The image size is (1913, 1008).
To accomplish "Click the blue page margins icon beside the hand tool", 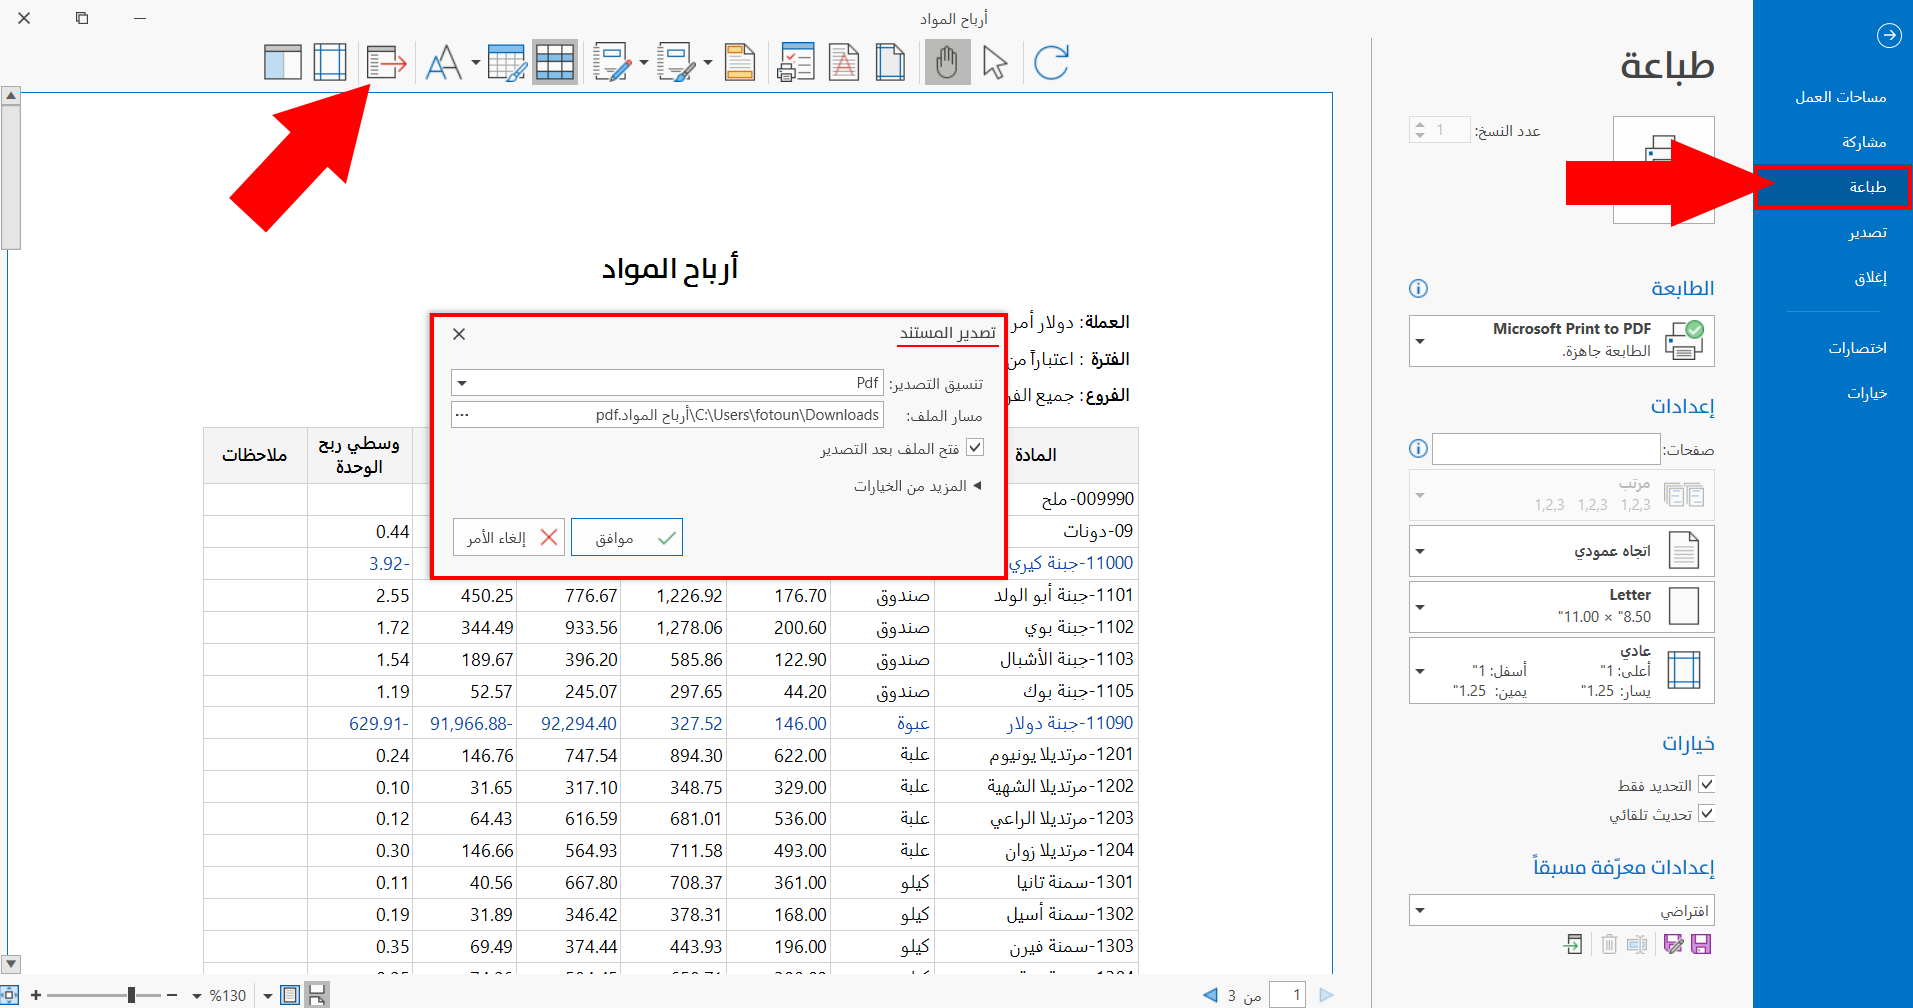I will pyautogui.click(x=890, y=63).
